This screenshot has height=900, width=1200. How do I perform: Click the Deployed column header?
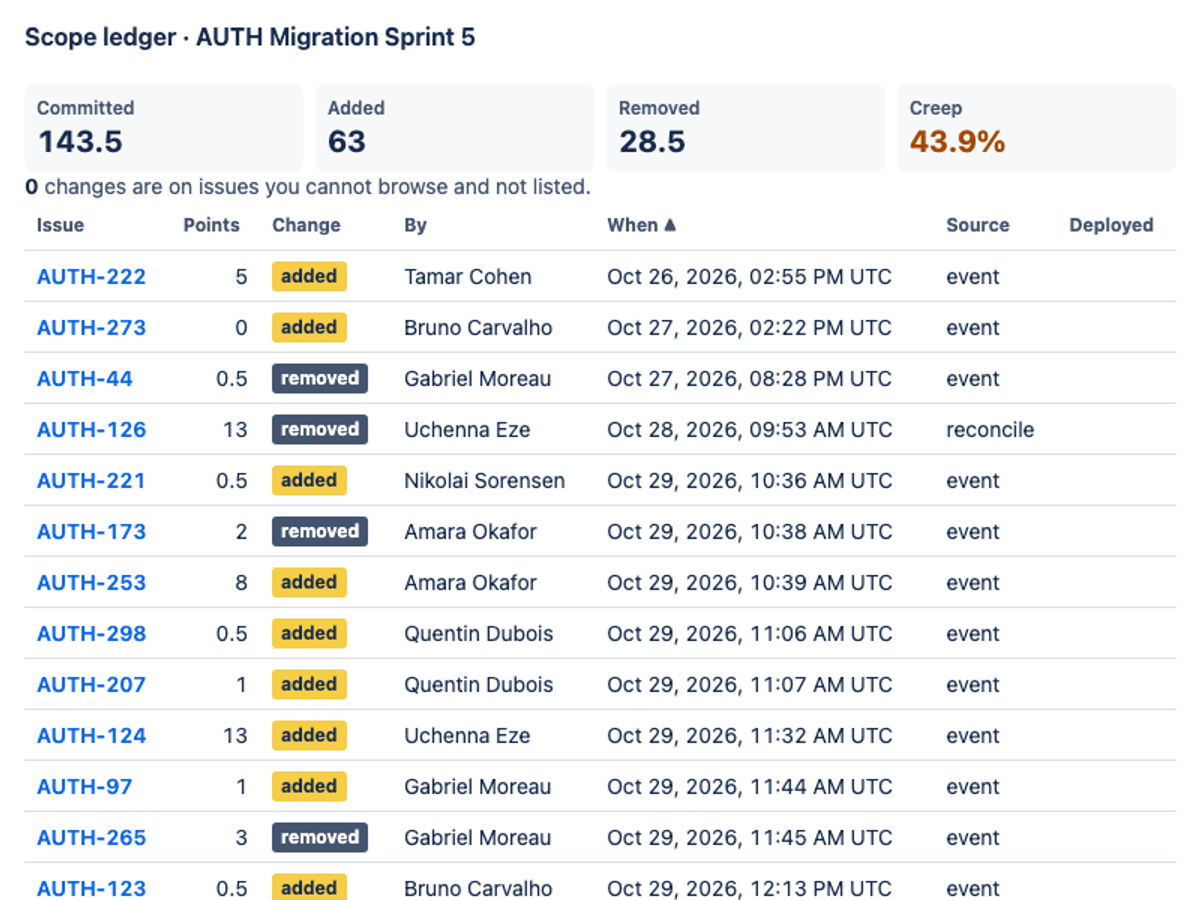pyautogui.click(x=1111, y=225)
